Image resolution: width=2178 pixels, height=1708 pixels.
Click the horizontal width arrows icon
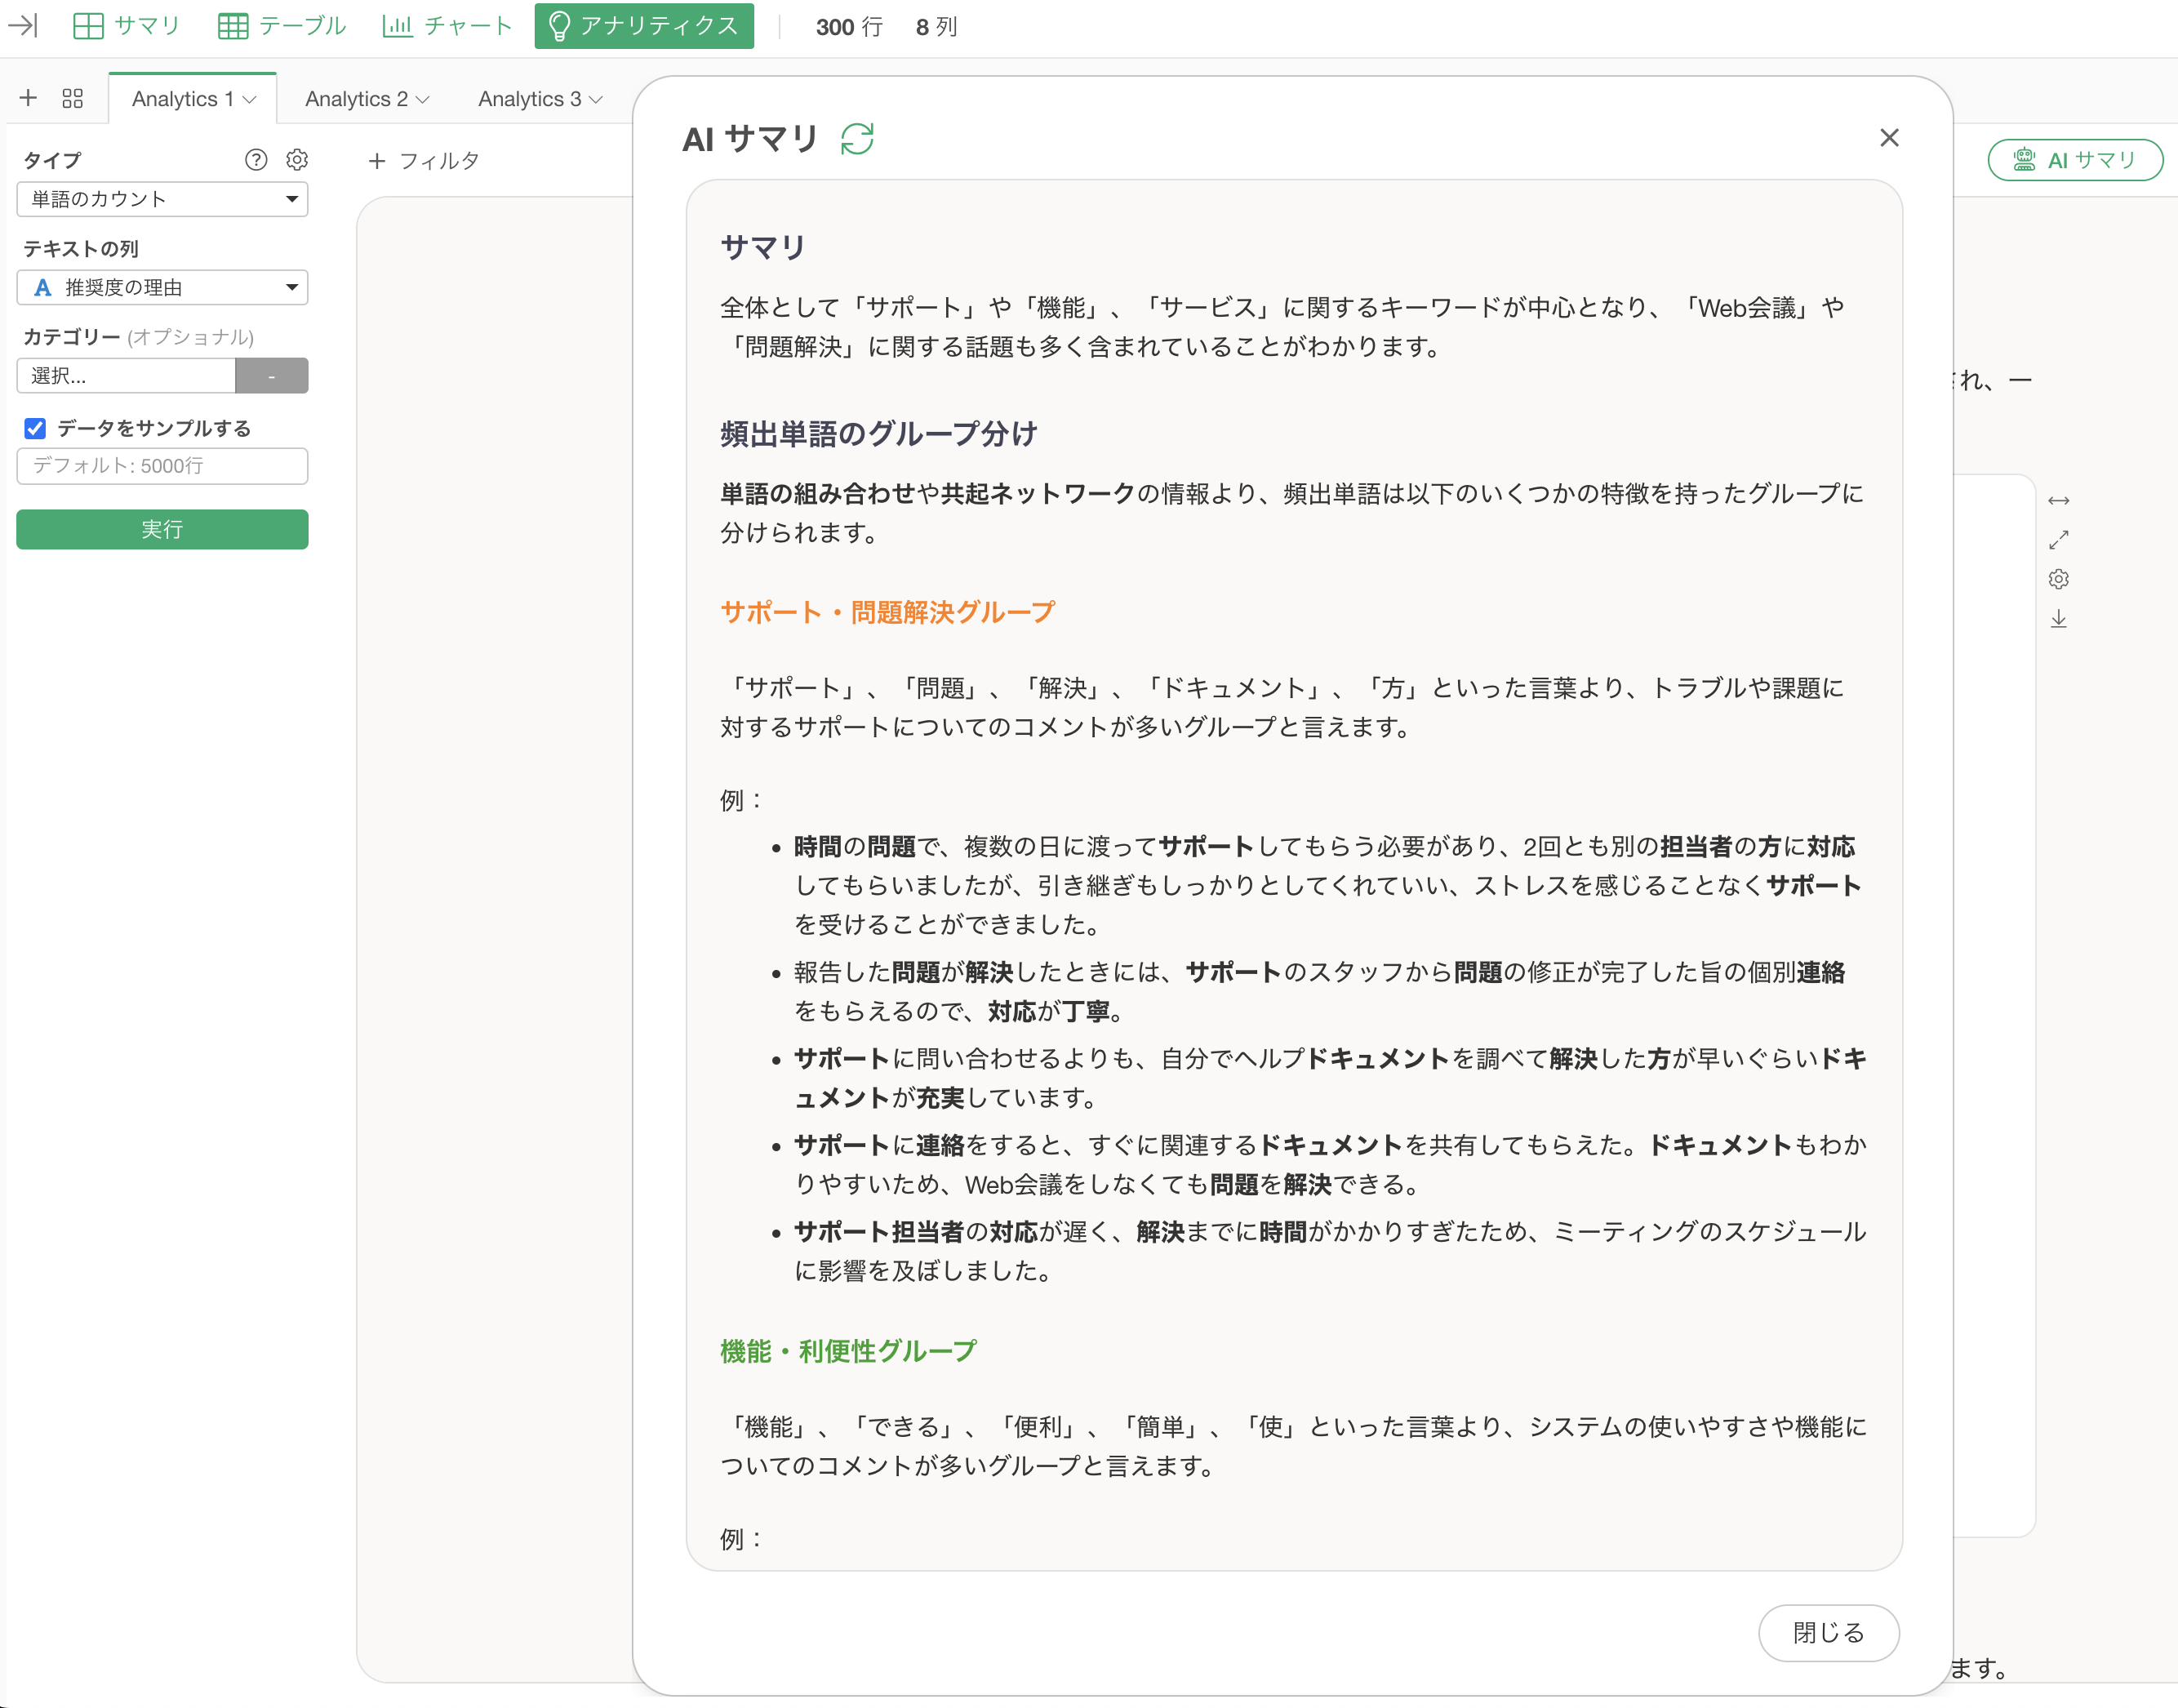point(2058,500)
